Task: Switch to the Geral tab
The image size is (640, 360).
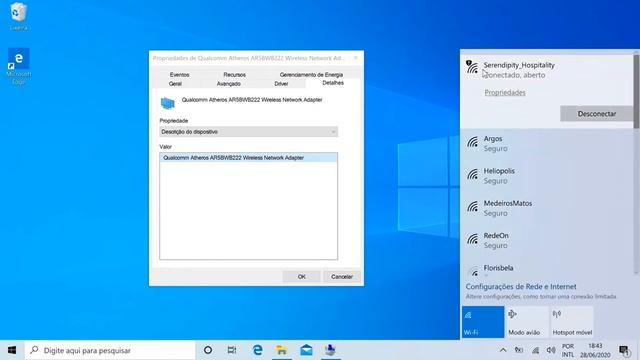Action: [175, 84]
